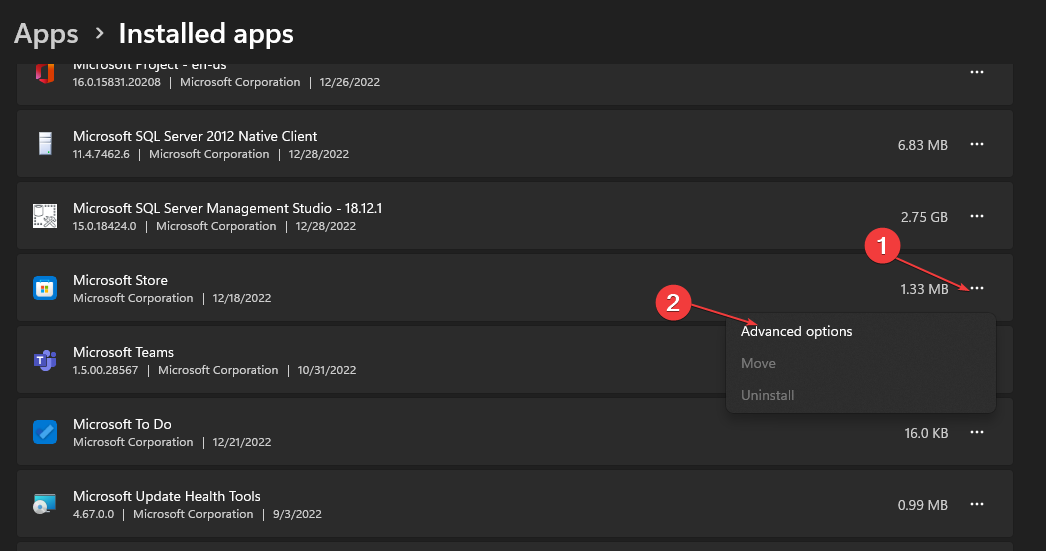The image size is (1046, 551).
Task: Open more options for Microsoft Project
Action: click(x=977, y=72)
